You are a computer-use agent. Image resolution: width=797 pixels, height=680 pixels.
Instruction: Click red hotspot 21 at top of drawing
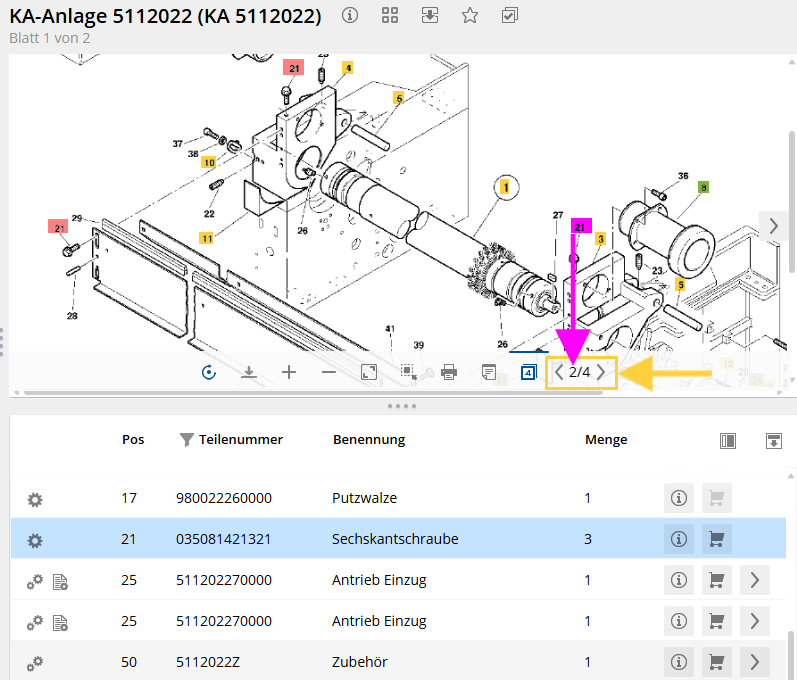292,68
